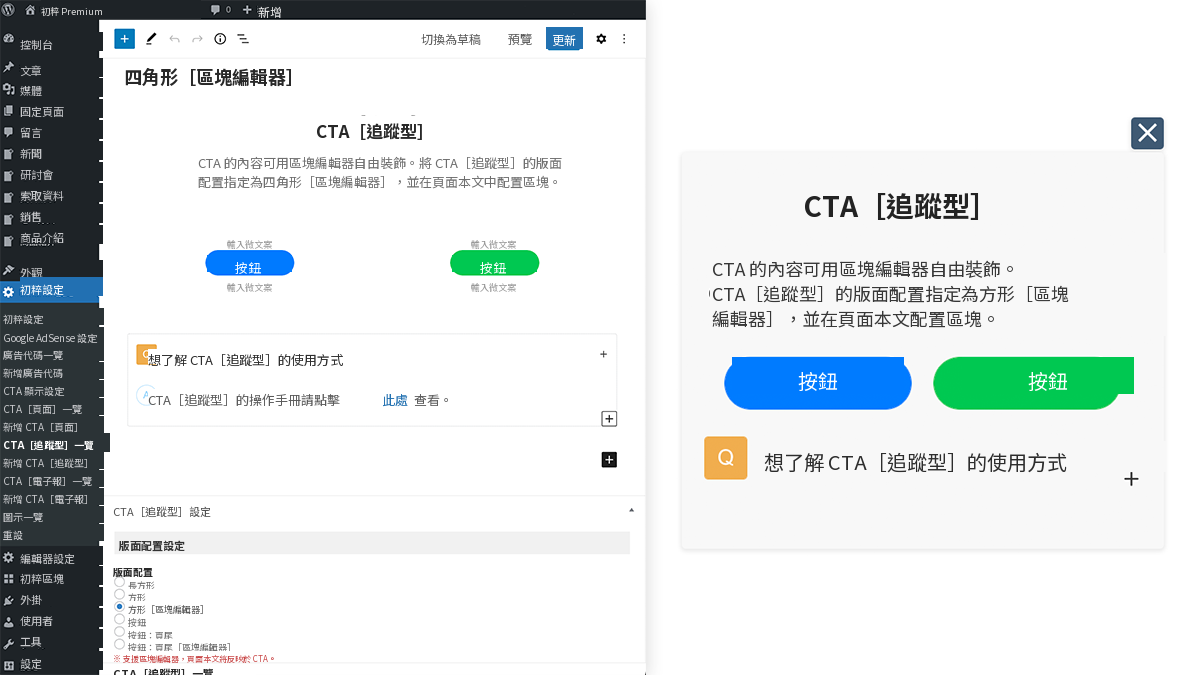Click the 工具 tools wrench icon
The image size is (1200, 675).
tap(8, 642)
